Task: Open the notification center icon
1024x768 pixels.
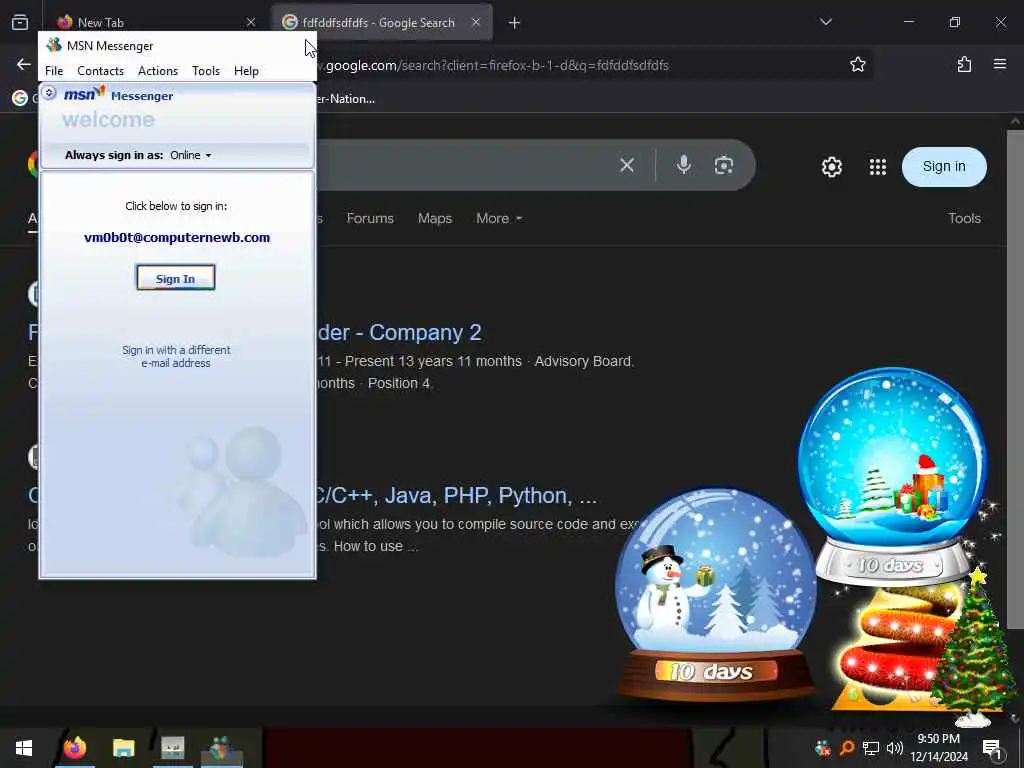Action: (992, 749)
